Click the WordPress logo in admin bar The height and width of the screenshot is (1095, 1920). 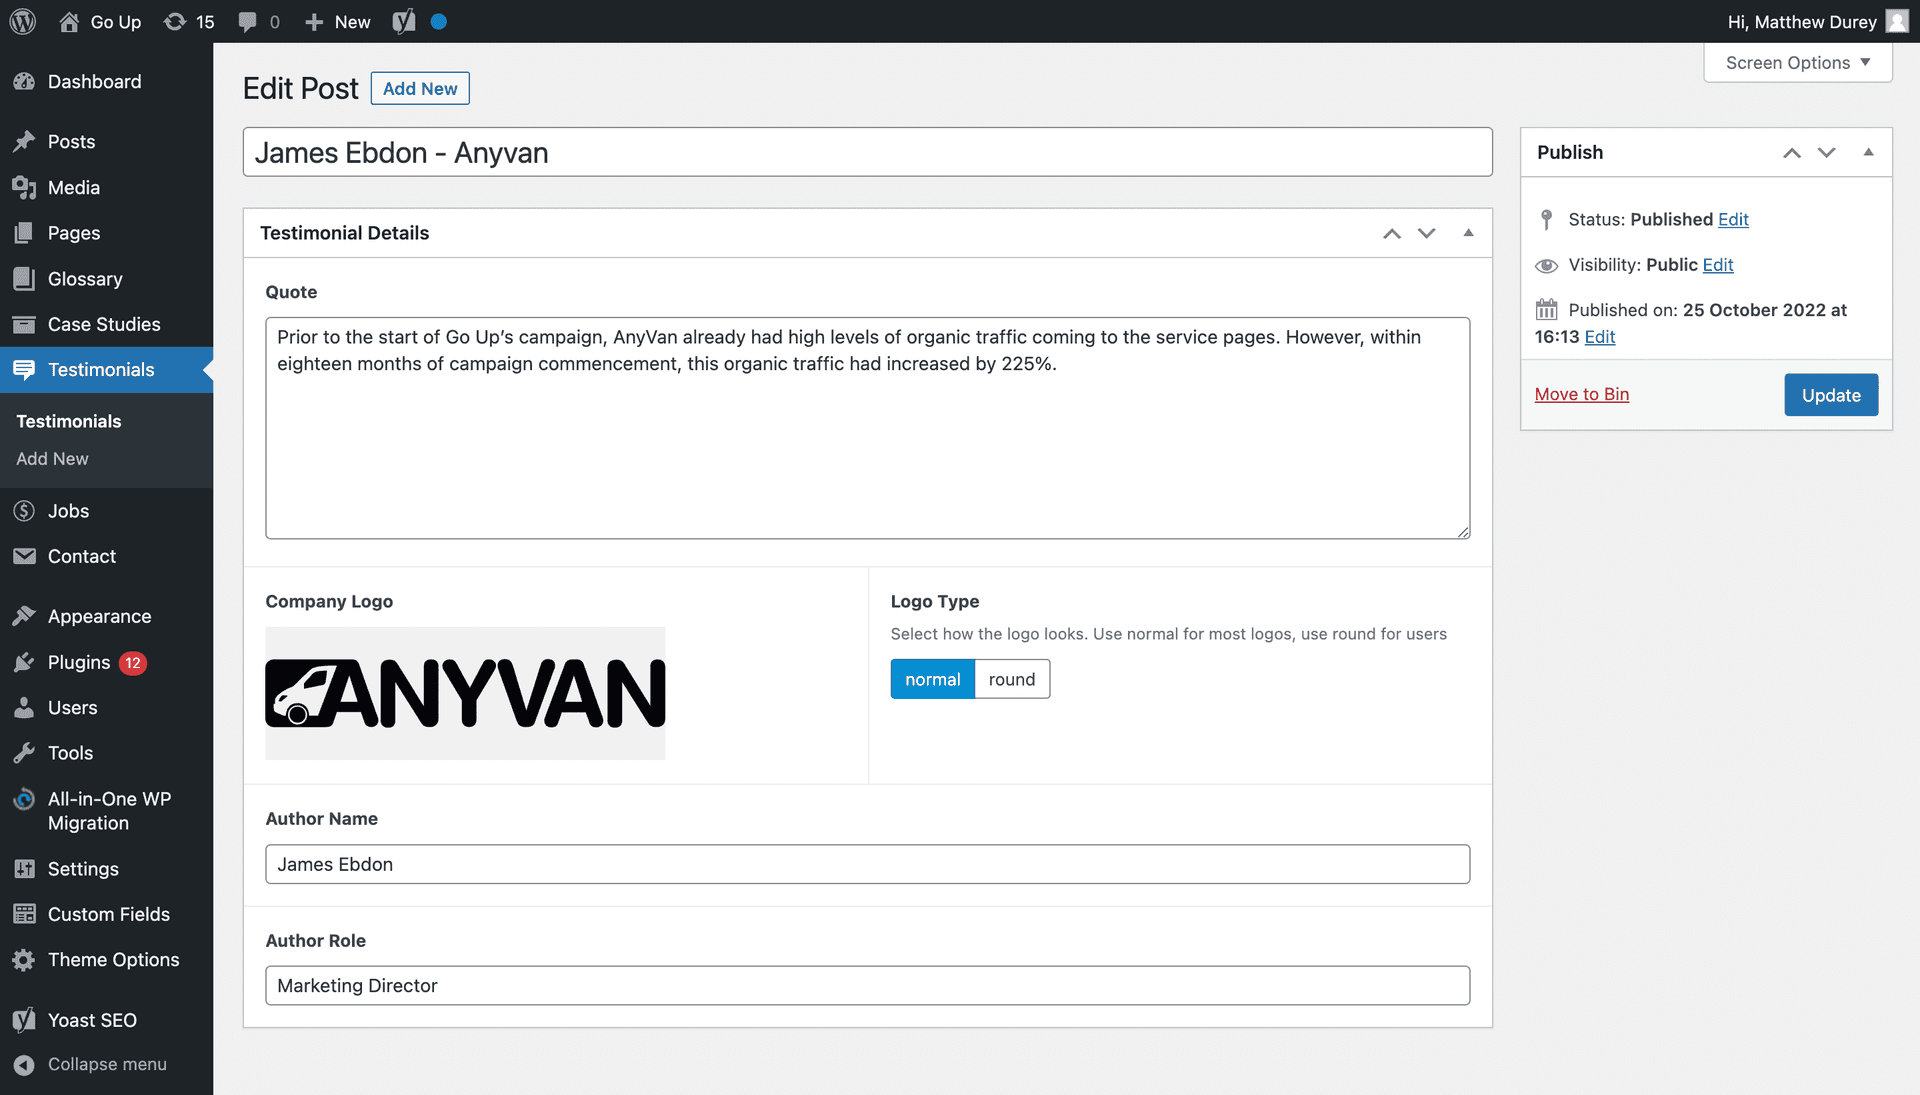[23, 21]
